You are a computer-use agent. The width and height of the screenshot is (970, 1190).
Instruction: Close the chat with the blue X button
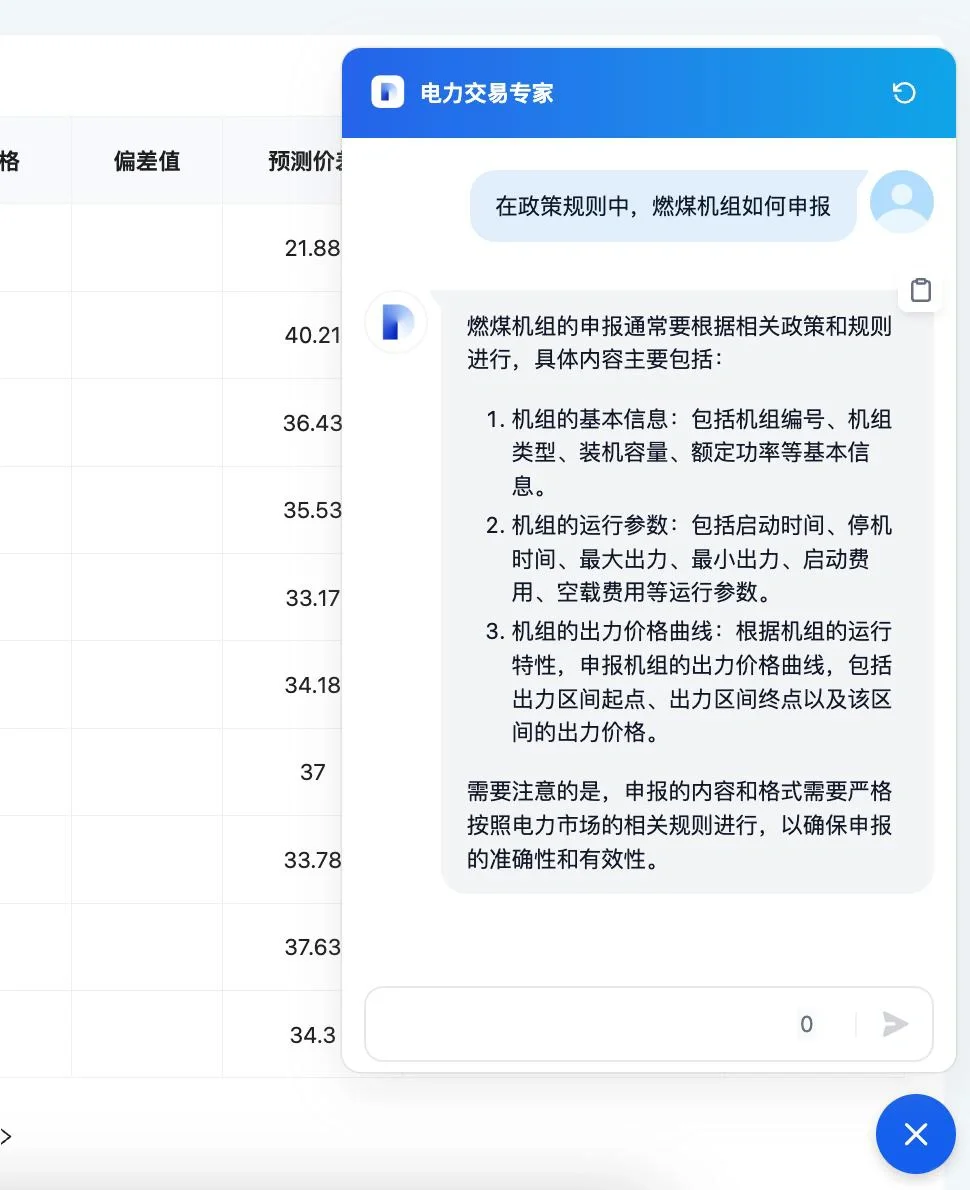(x=915, y=1134)
